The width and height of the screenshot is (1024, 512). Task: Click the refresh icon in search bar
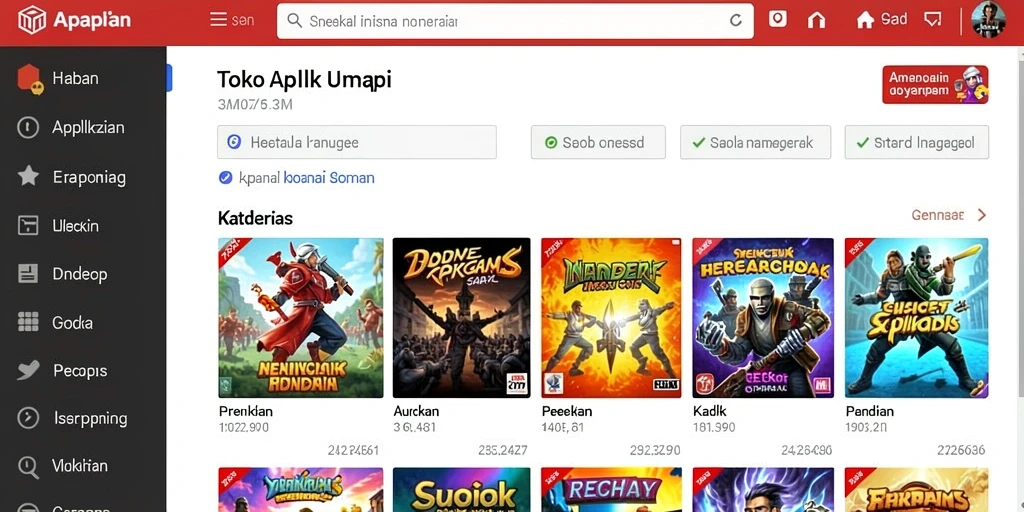coord(735,21)
